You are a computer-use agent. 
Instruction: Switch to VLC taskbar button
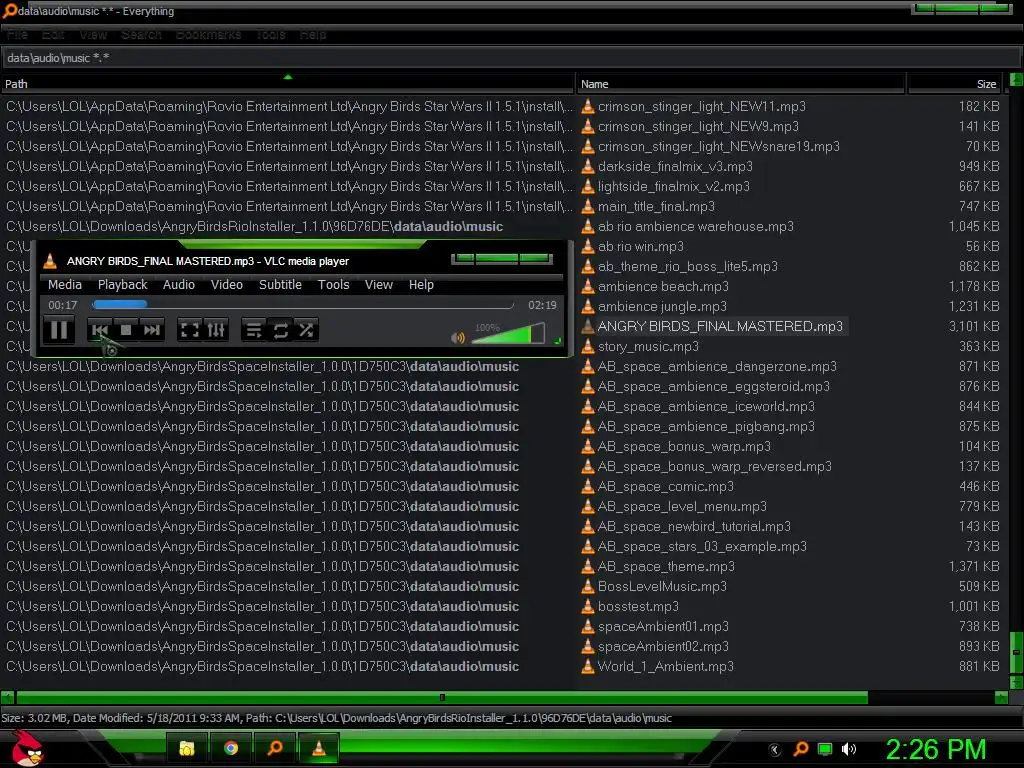click(319, 748)
